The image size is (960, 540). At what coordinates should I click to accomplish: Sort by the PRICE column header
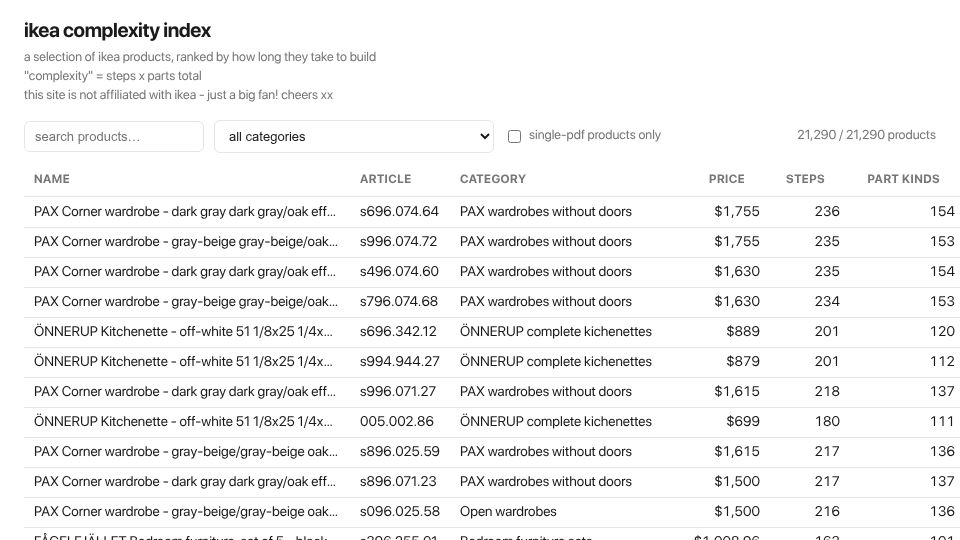(727, 179)
